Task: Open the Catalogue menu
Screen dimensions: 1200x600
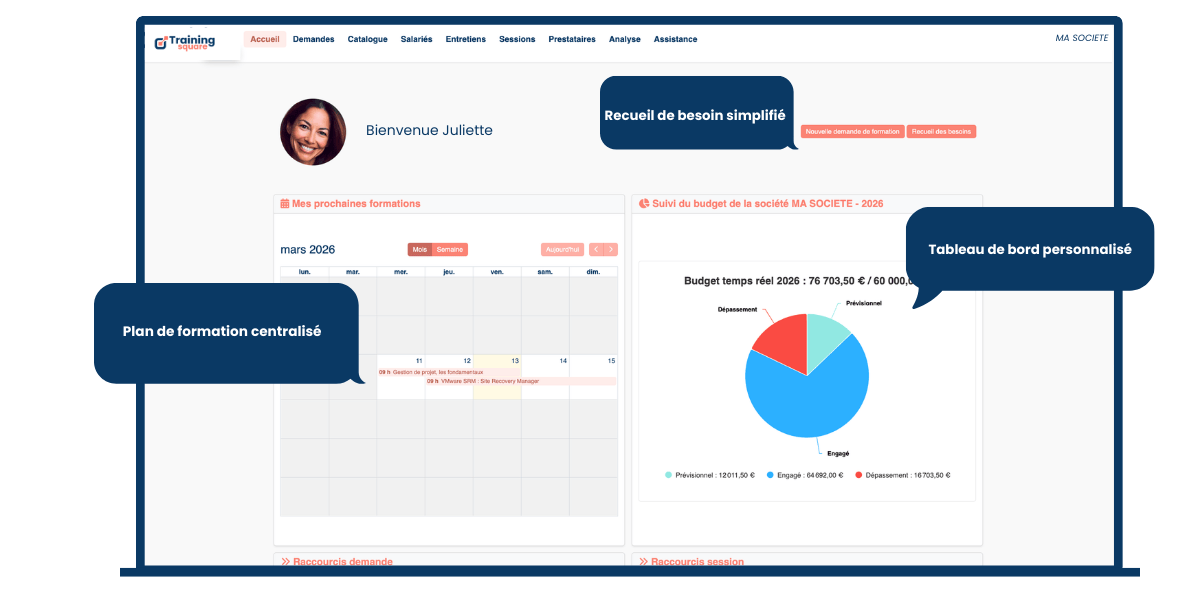Action: [x=367, y=39]
